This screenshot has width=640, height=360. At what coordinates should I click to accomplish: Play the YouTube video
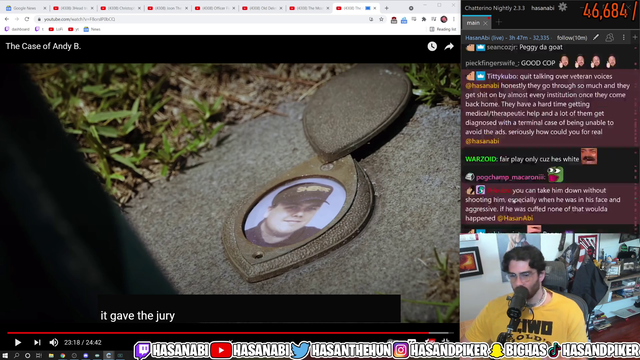click(x=18, y=342)
